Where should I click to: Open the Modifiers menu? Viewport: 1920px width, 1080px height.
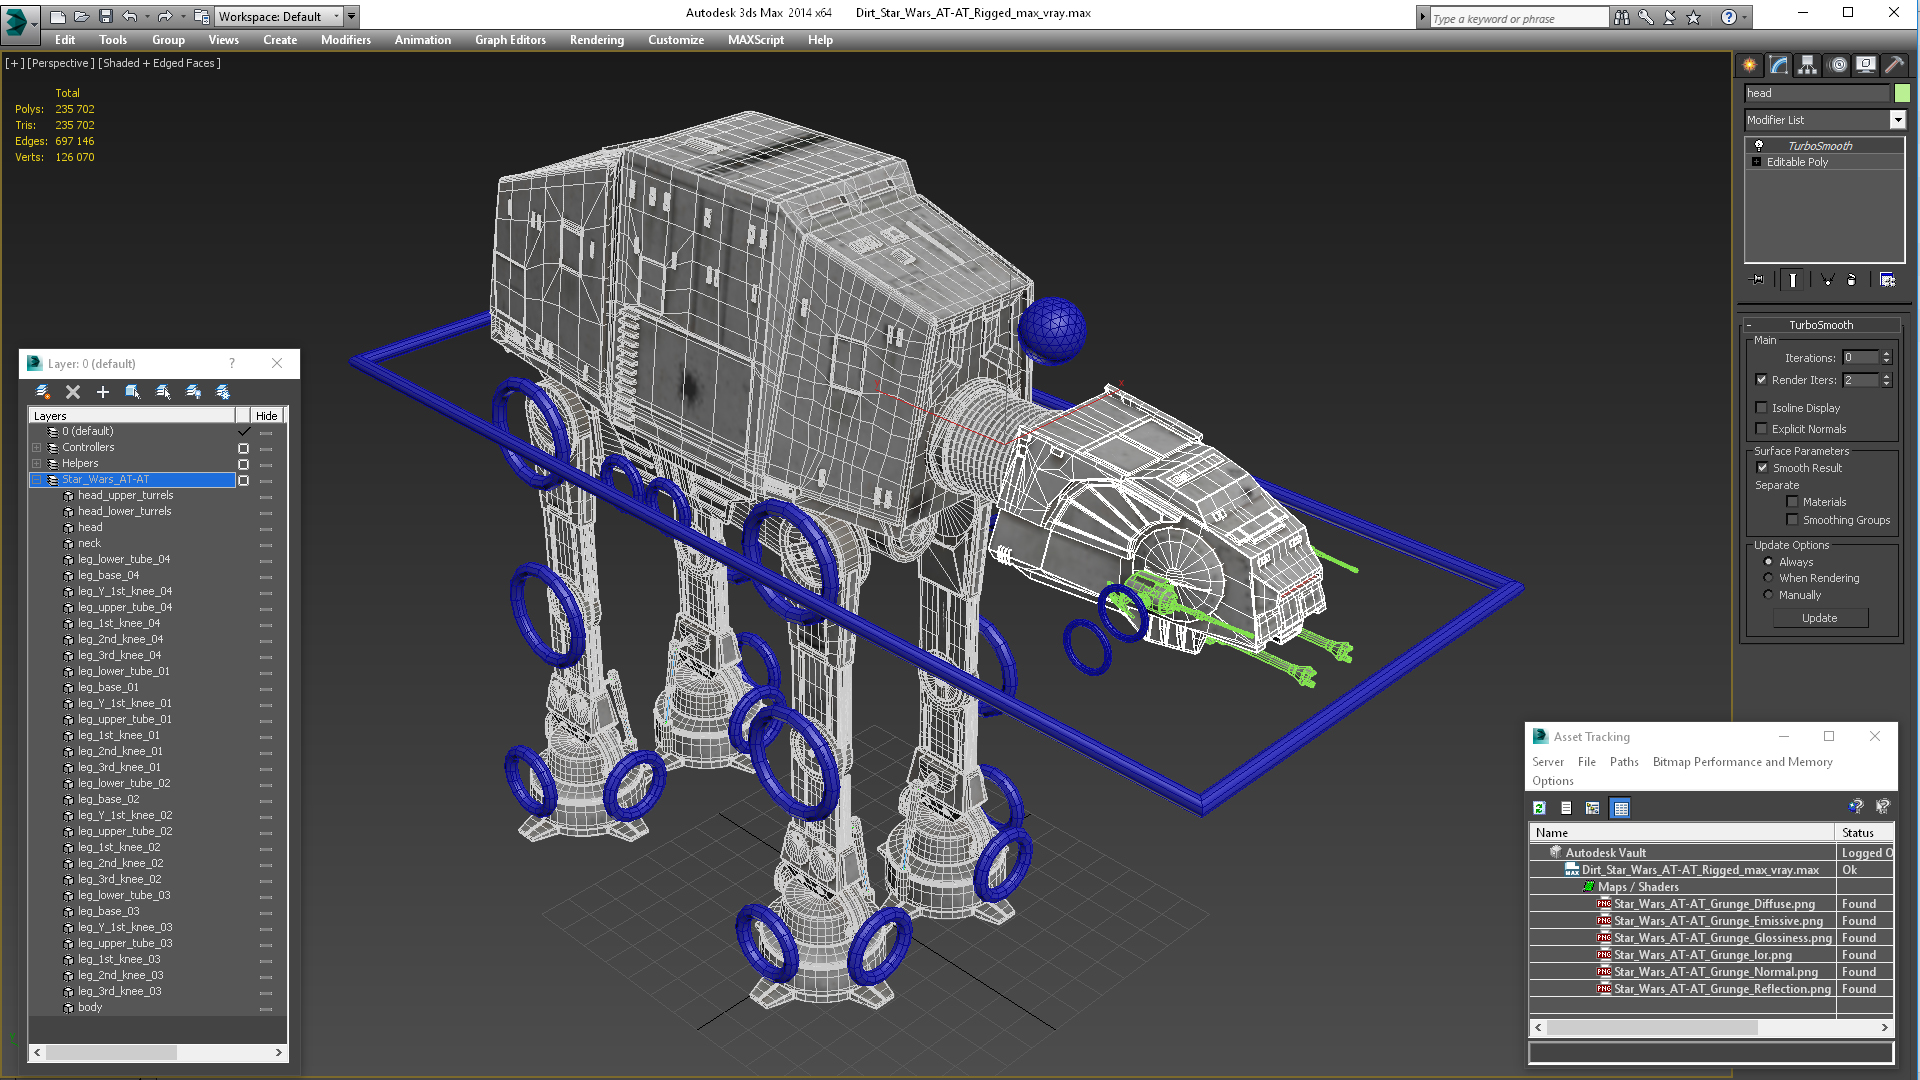346,40
